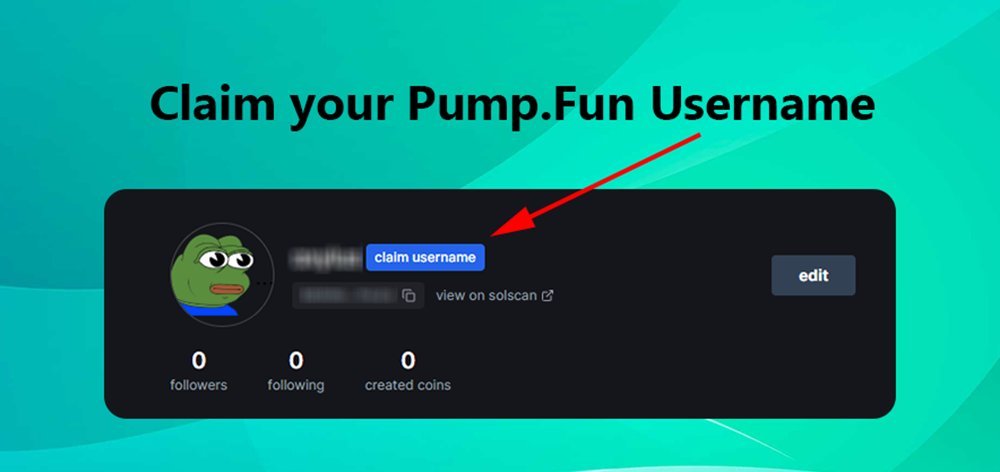1000x472 pixels.
Task: Open the edit profile button
Action: point(813,276)
